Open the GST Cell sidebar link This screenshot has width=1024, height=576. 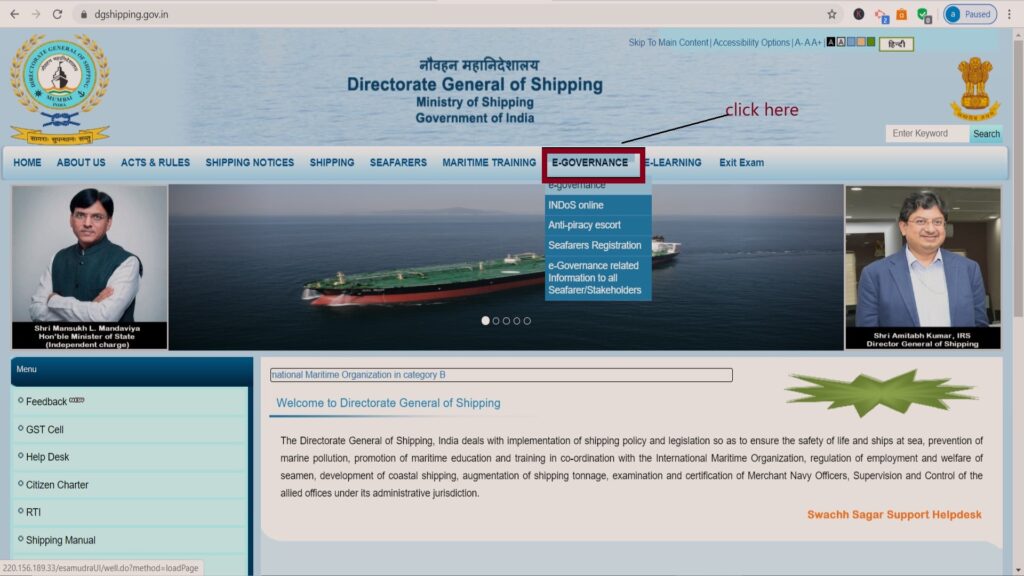tap(44, 430)
